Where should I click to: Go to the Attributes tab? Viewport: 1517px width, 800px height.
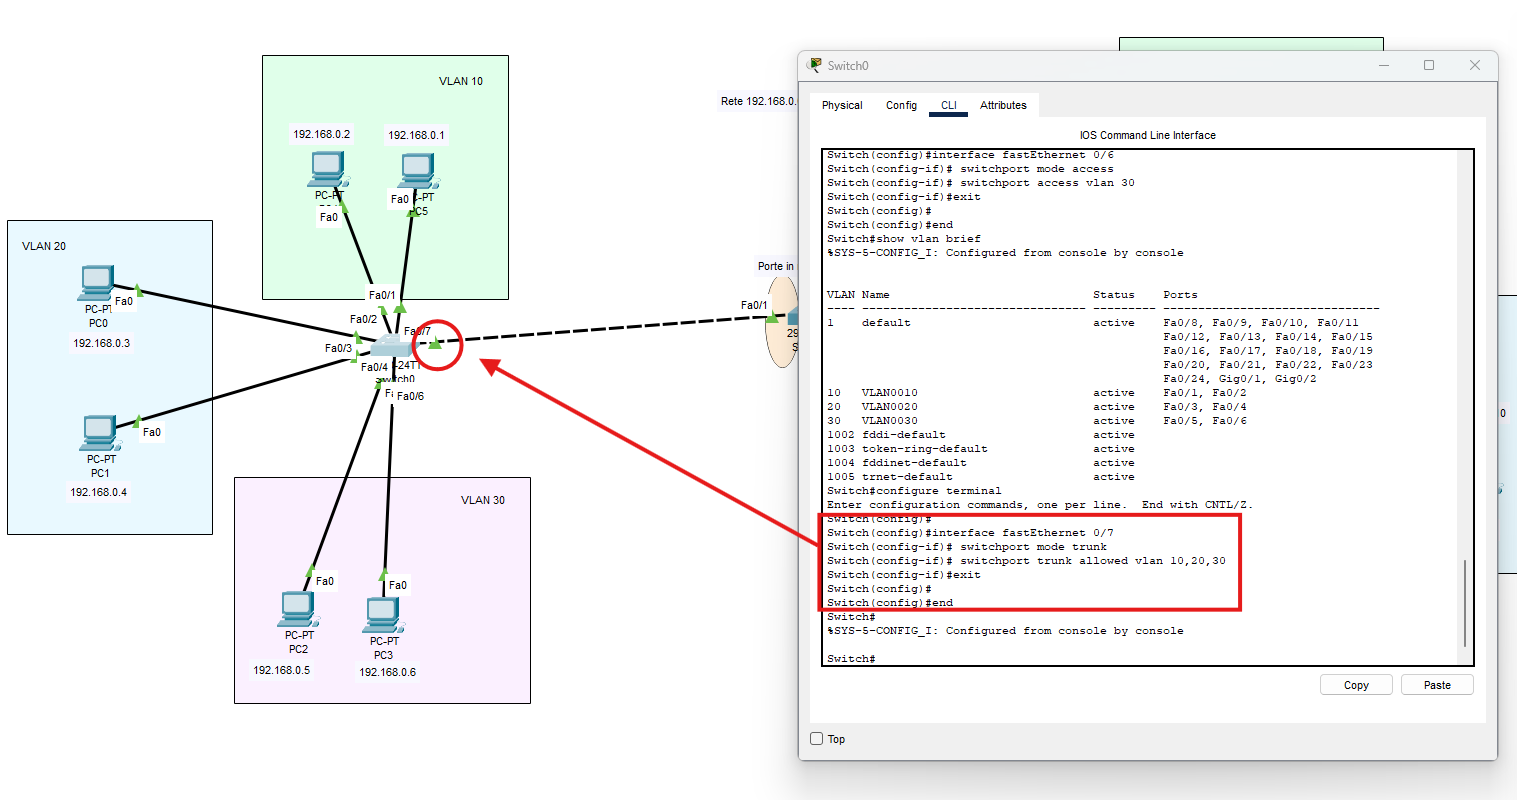1003,105
